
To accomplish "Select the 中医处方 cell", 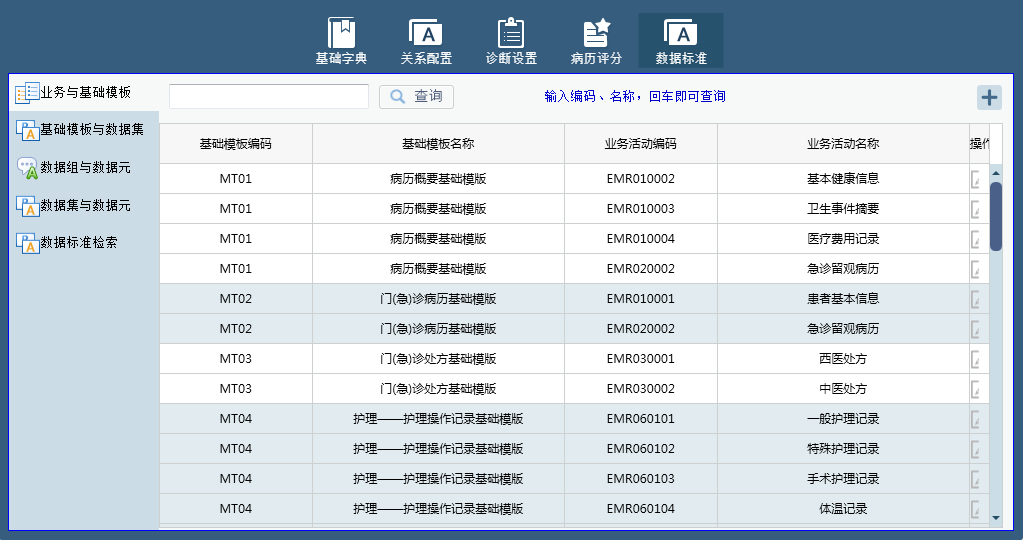I will [x=843, y=389].
